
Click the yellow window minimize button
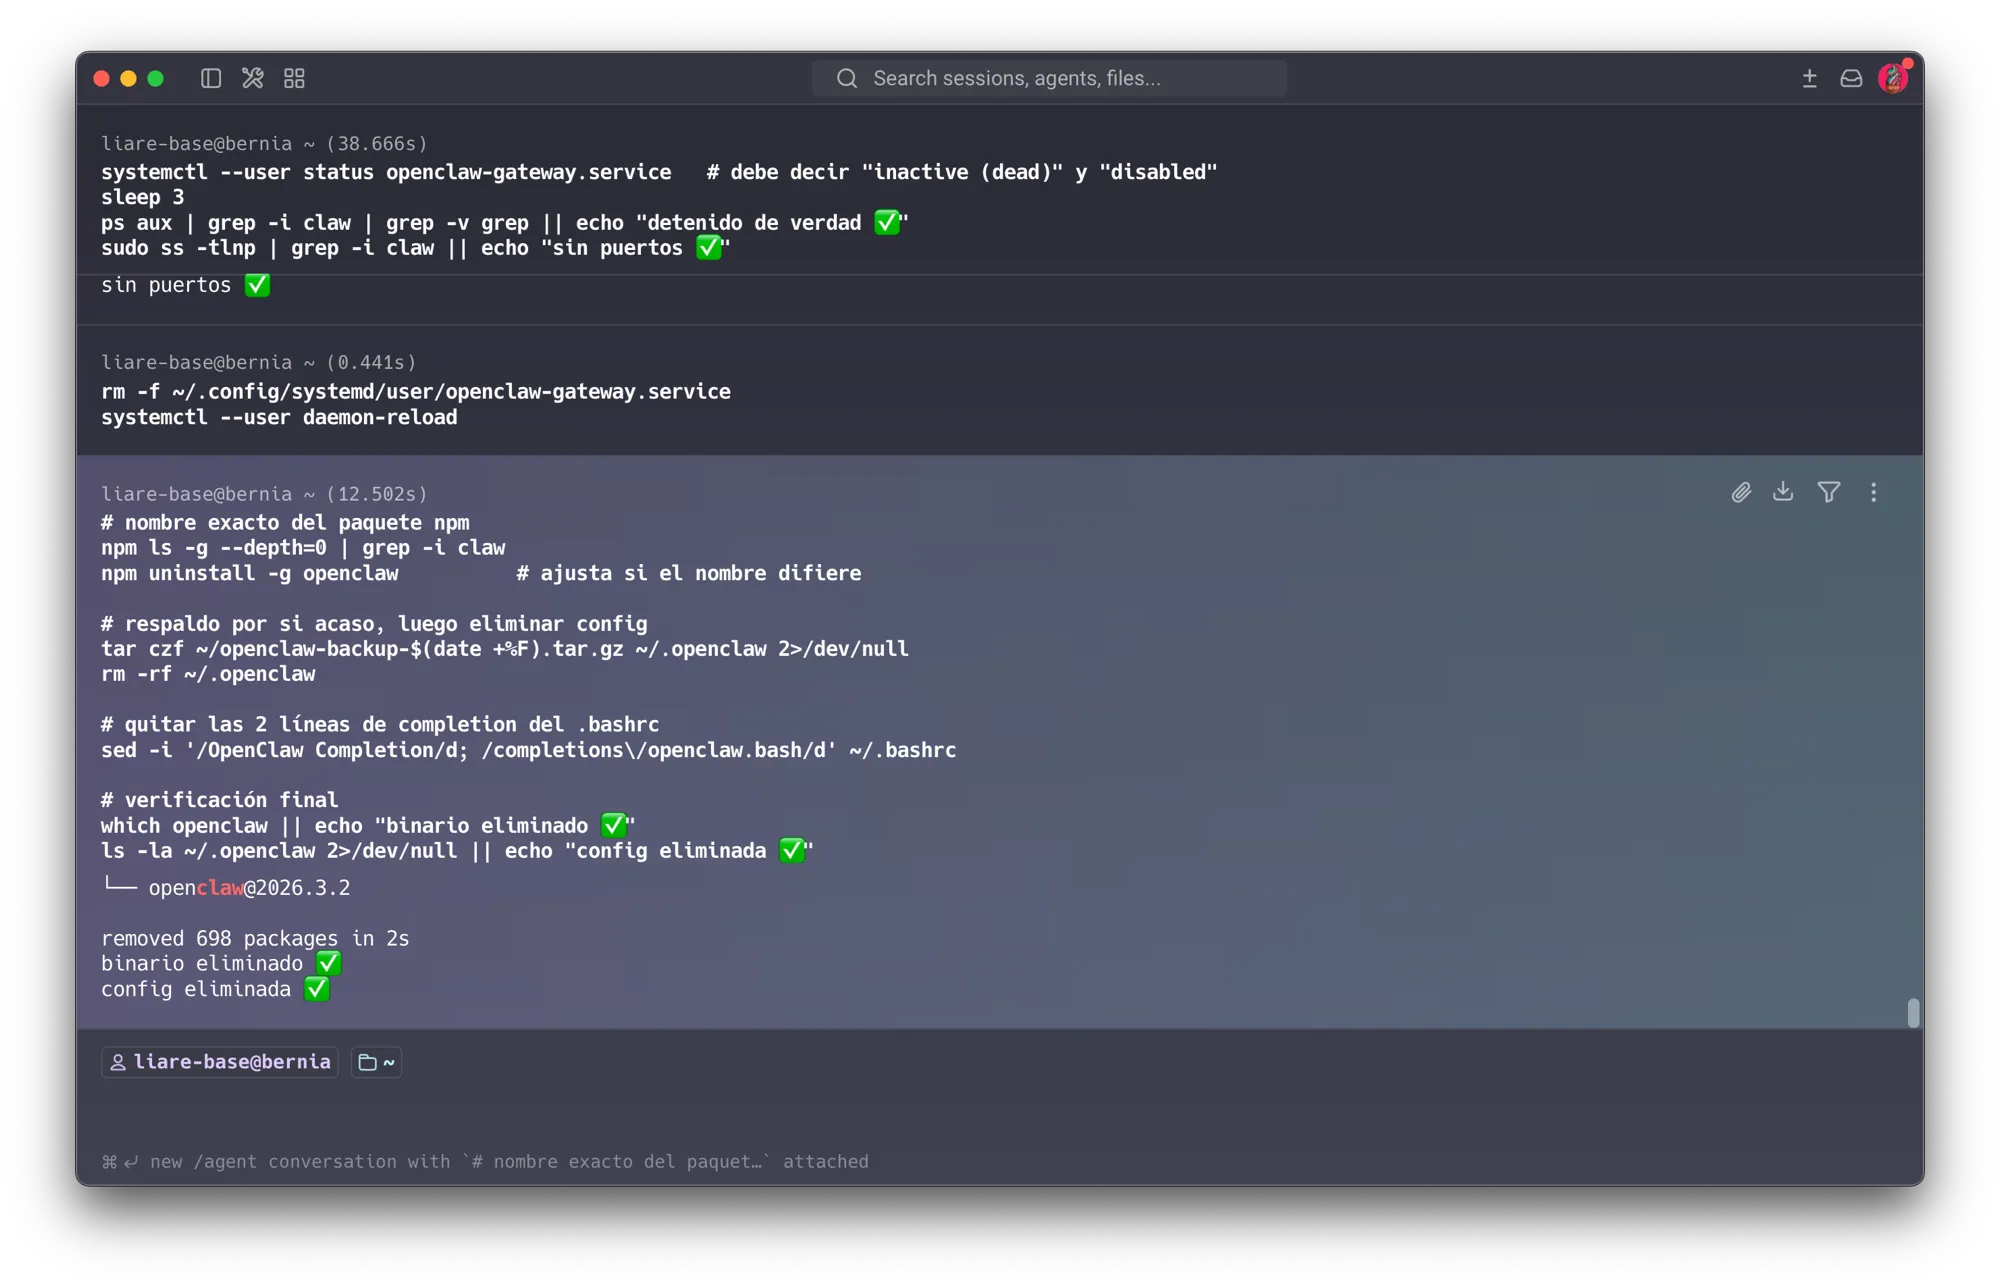pos(128,78)
